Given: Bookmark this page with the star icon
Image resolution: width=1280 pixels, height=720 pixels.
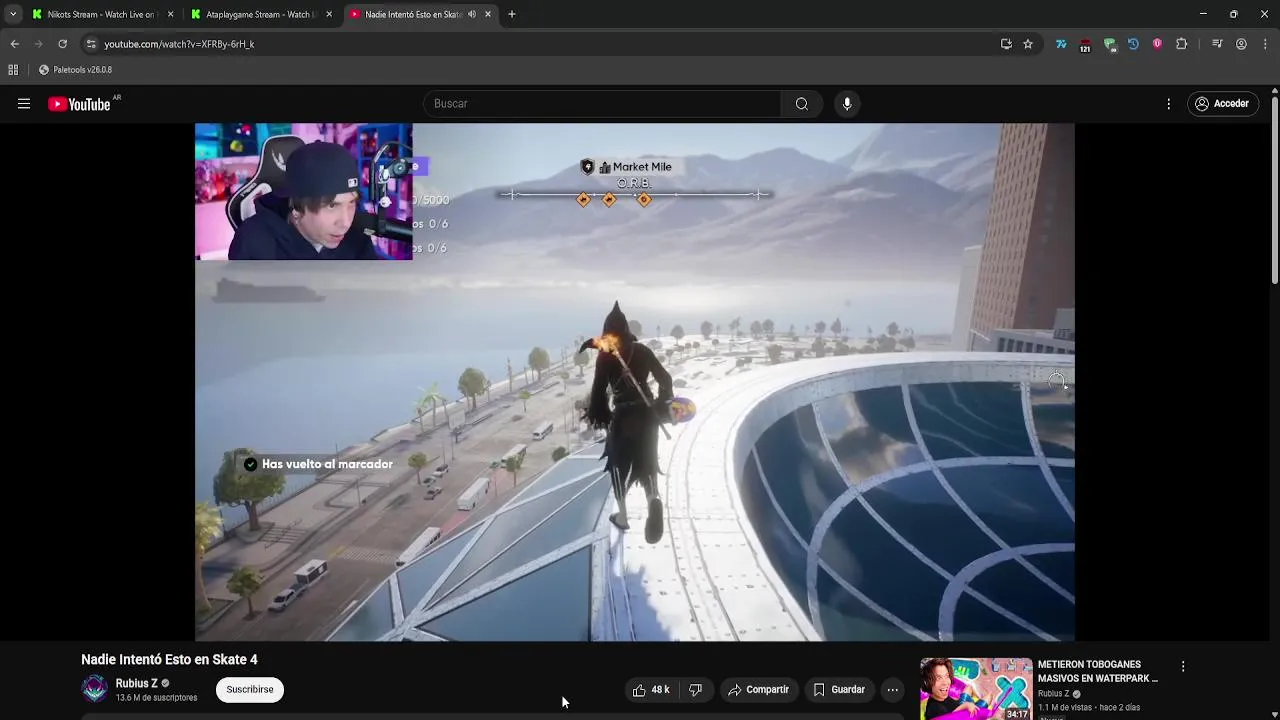Looking at the screenshot, I should tap(1028, 44).
